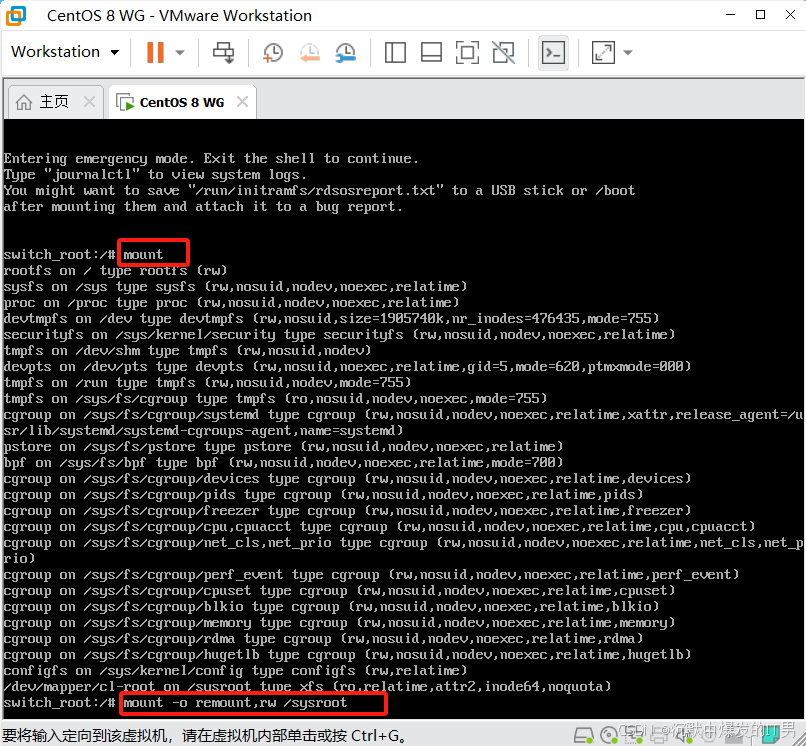Revert the VM to its previous snapshot
This screenshot has height=746, width=806.
point(309,52)
